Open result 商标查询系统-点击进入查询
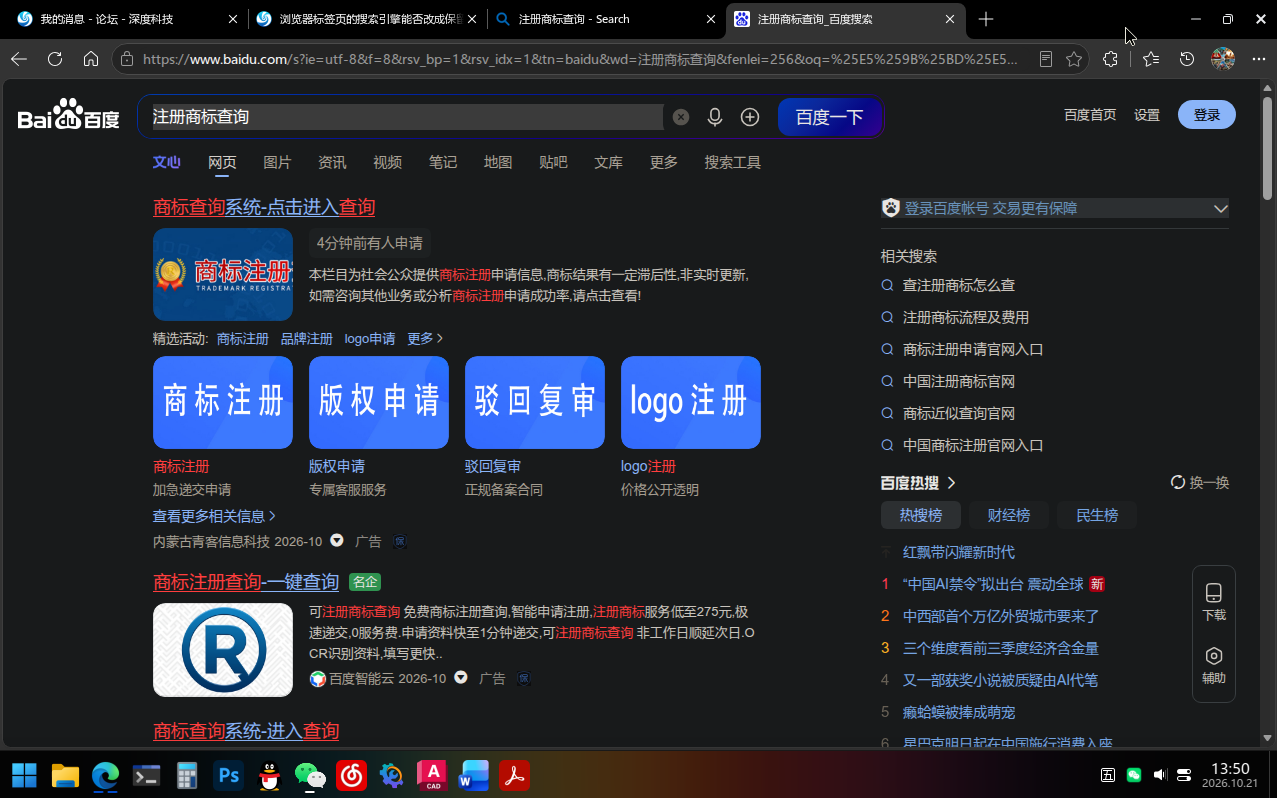 click(264, 207)
